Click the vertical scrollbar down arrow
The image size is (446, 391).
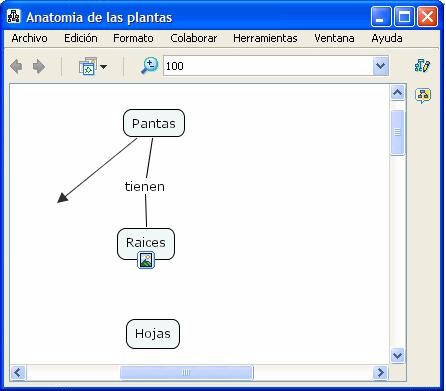click(397, 355)
